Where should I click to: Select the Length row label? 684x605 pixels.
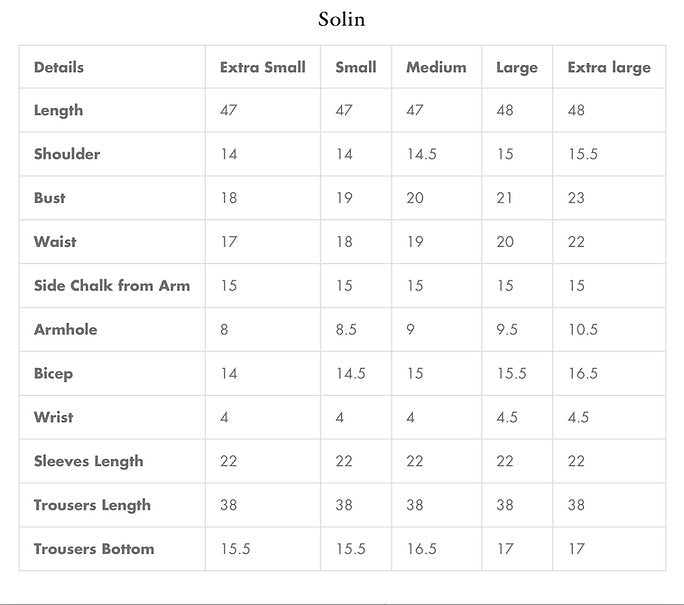tap(59, 110)
